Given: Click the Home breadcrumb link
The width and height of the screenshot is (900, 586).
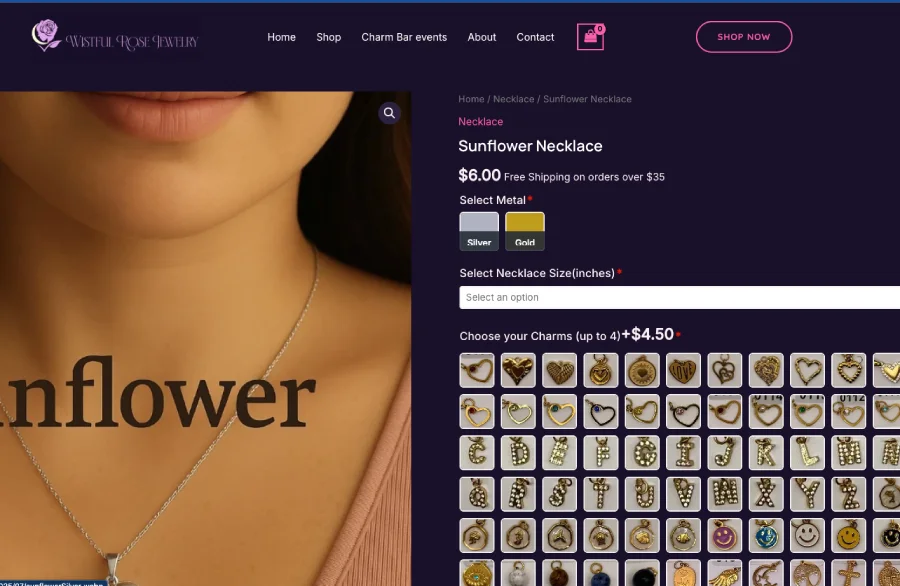Looking at the screenshot, I should click(471, 99).
